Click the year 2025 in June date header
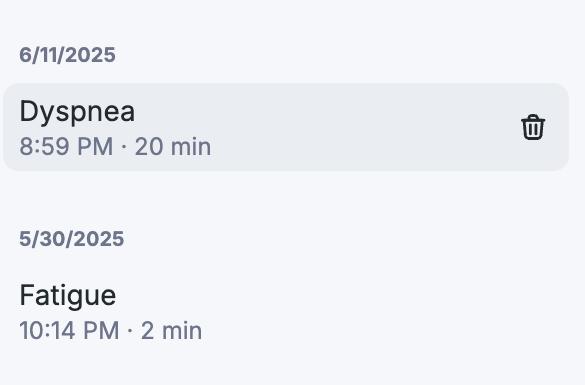The width and height of the screenshot is (585, 385). tap(92, 55)
